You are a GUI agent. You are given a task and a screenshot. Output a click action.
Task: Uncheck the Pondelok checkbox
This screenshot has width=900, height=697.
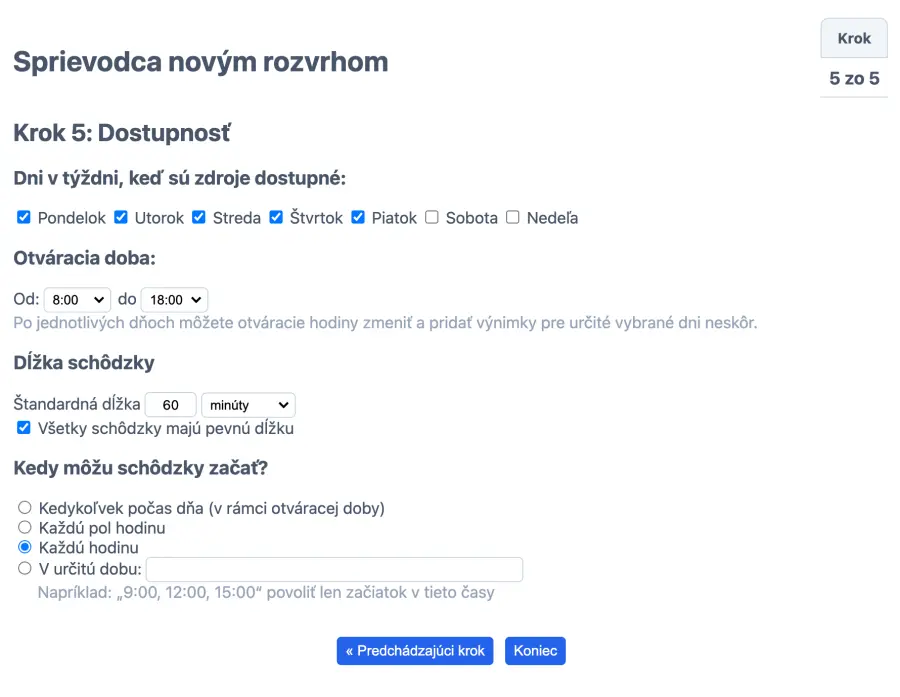click(x=24, y=217)
